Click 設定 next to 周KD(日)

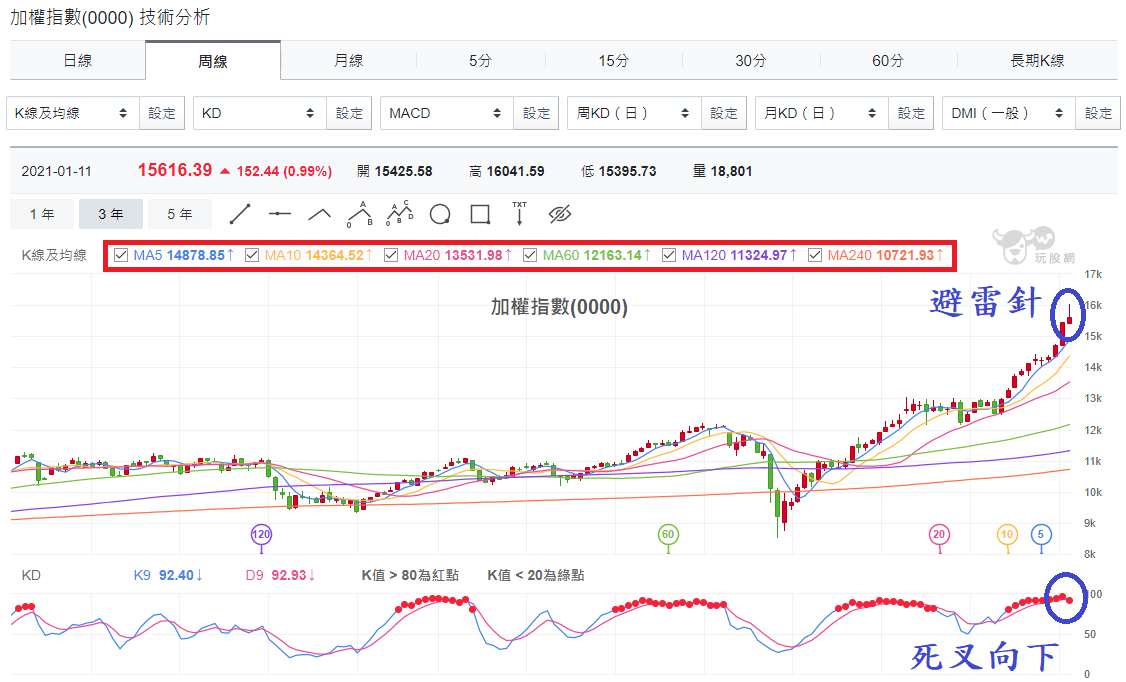(x=723, y=113)
